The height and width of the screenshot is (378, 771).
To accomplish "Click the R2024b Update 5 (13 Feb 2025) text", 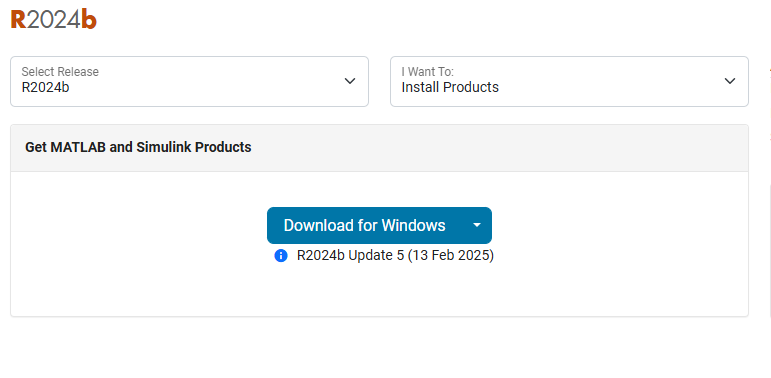I will pos(395,256).
